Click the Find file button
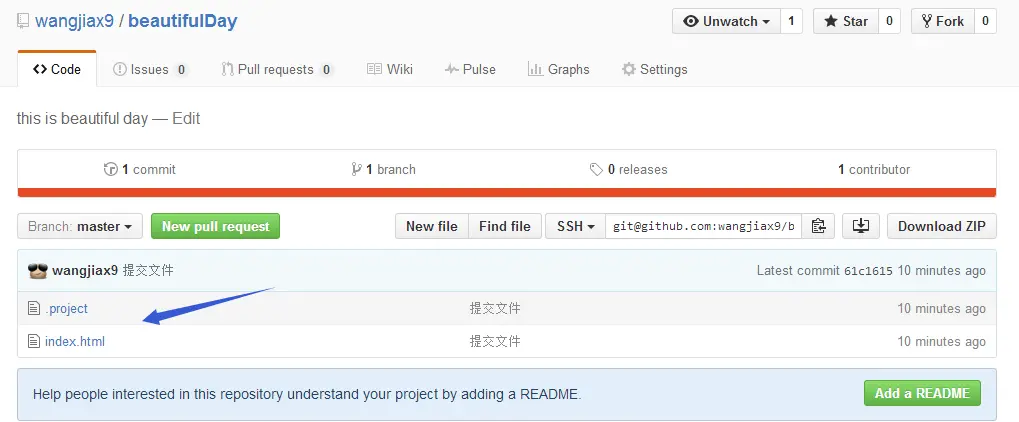1019x422 pixels. pyautogui.click(x=505, y=226)
